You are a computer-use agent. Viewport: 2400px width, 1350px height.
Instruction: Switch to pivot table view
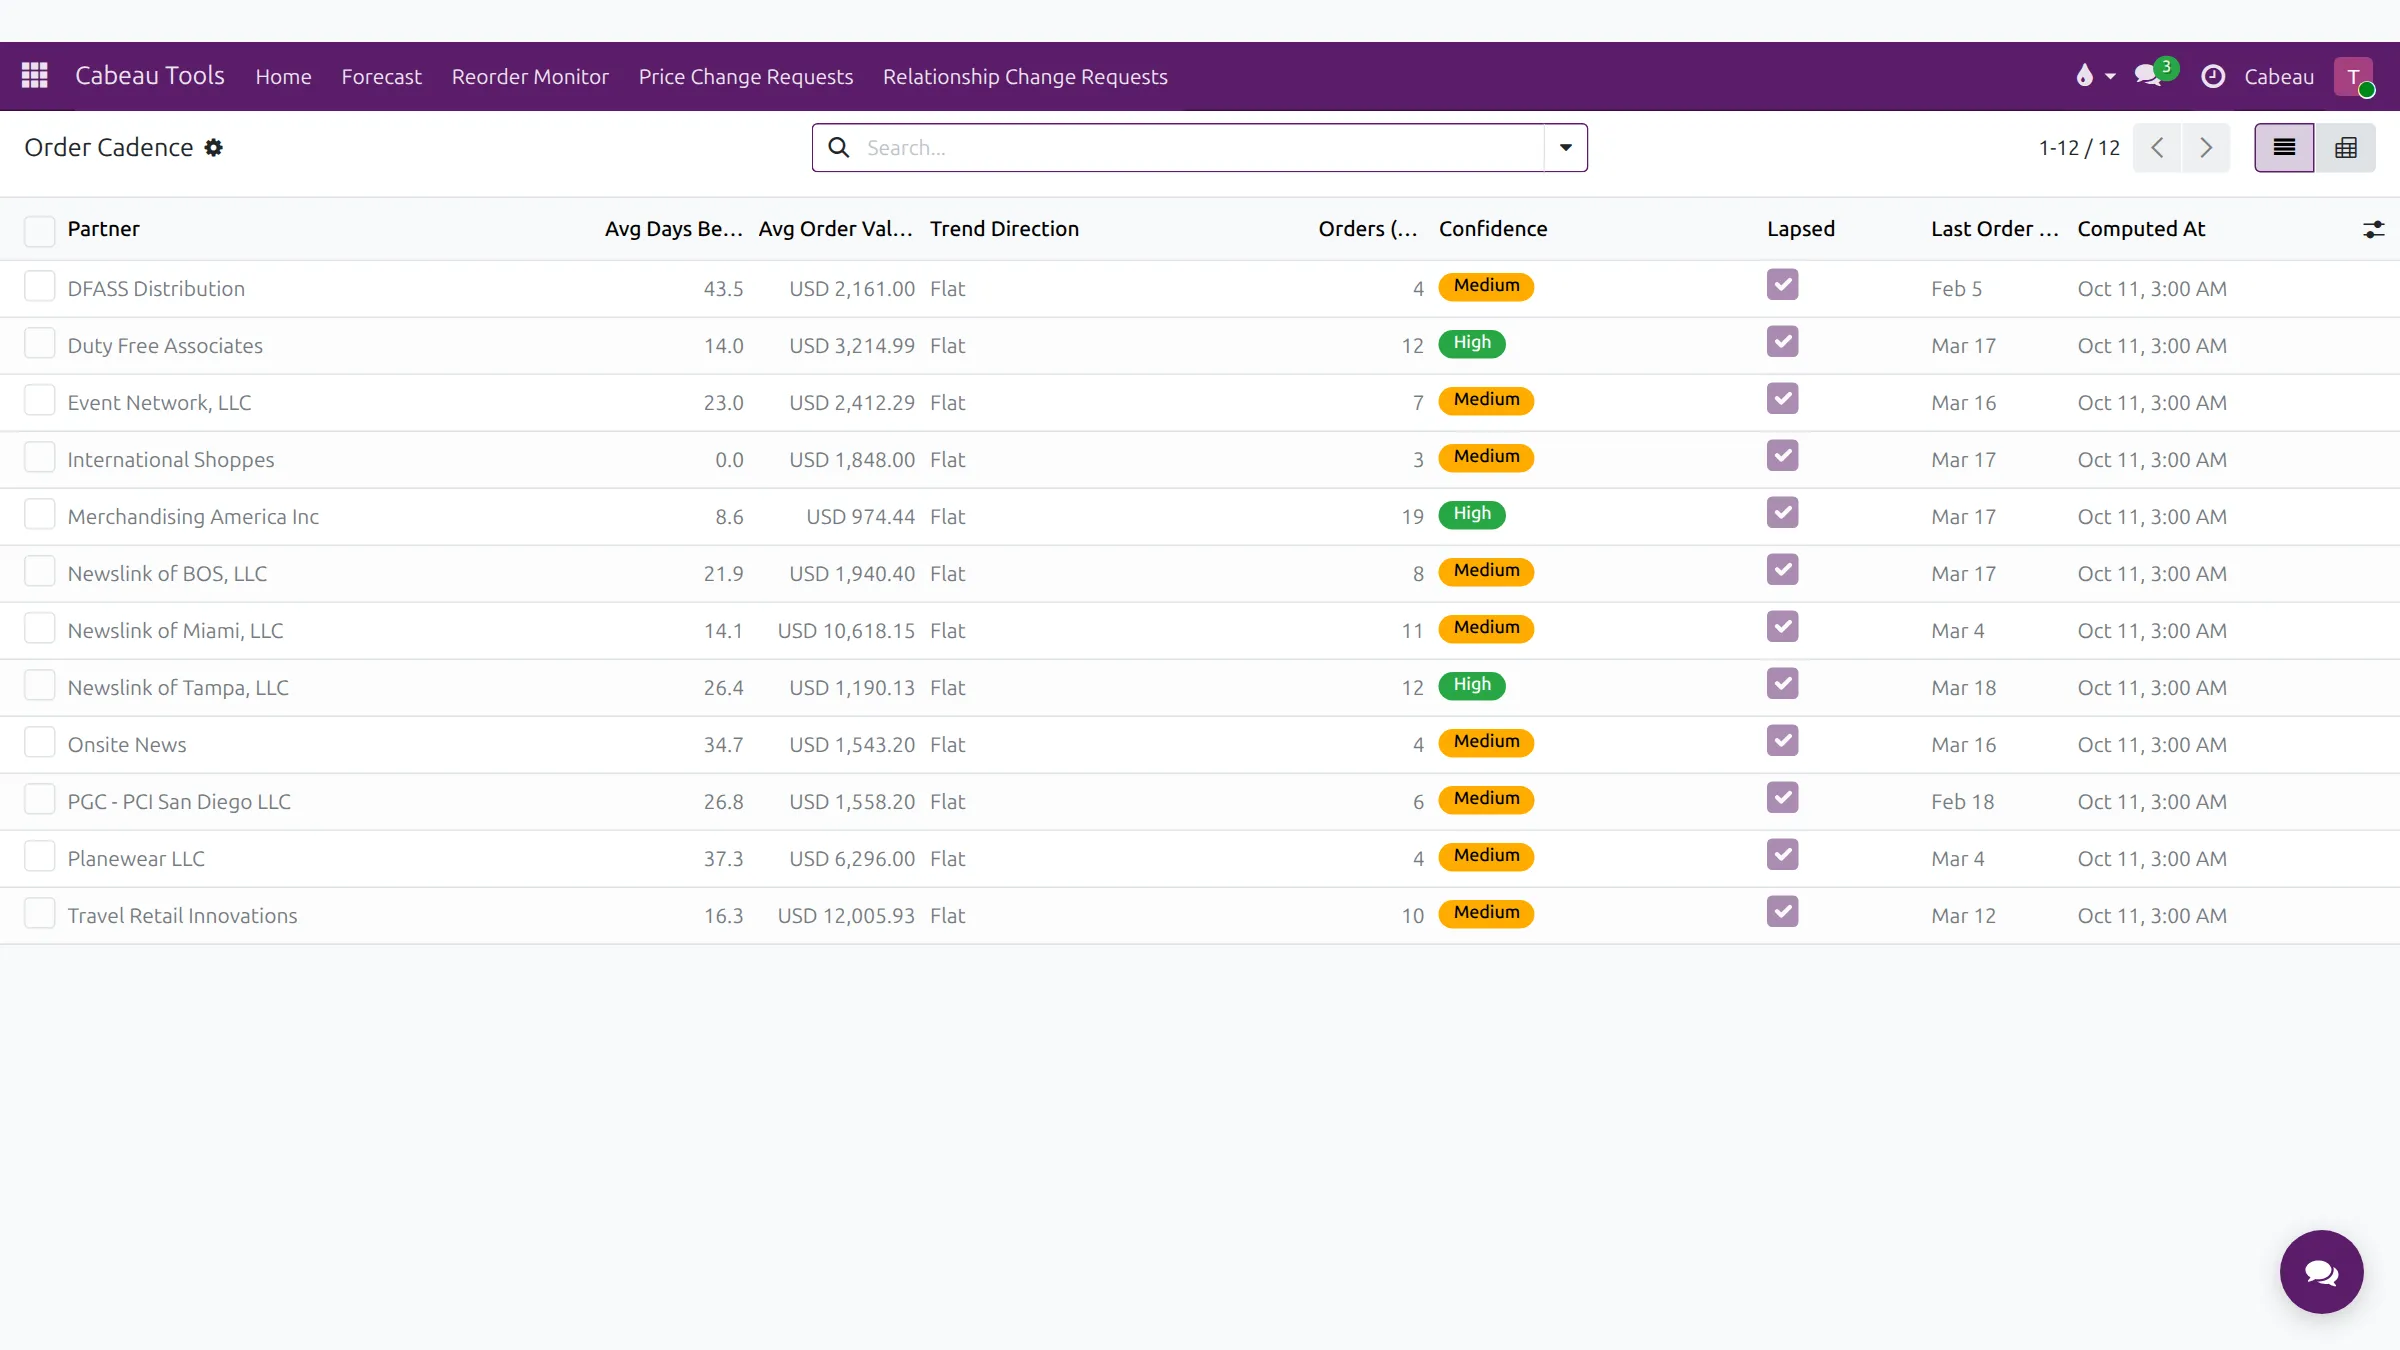pyautogui.click(x=2346, y=148)
